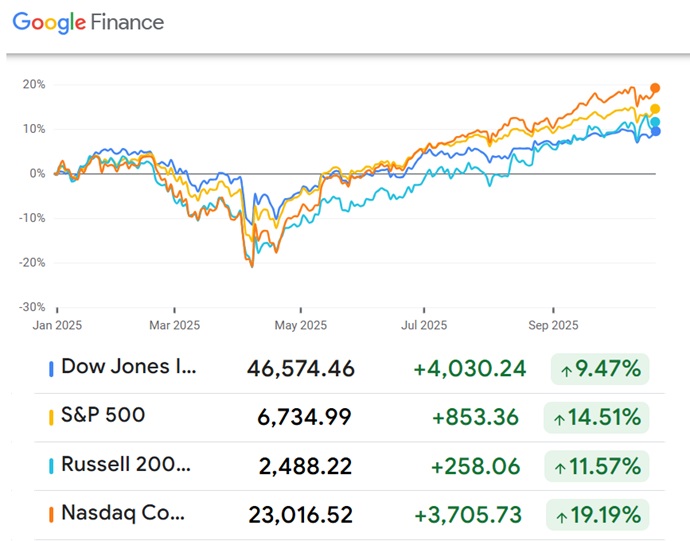
Task: Click the cyan Russell endpoint dot on chart
Action: (655, 122)
